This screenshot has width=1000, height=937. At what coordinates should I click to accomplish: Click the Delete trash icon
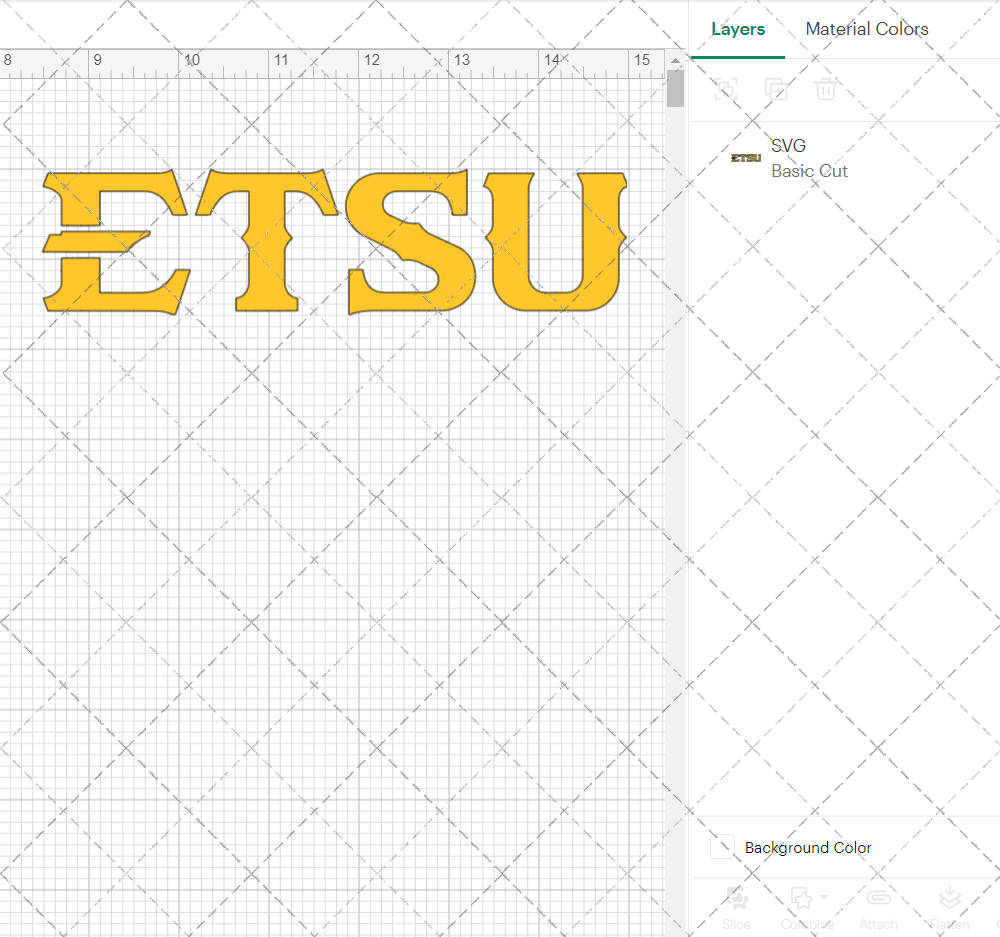tap(825, 89)
